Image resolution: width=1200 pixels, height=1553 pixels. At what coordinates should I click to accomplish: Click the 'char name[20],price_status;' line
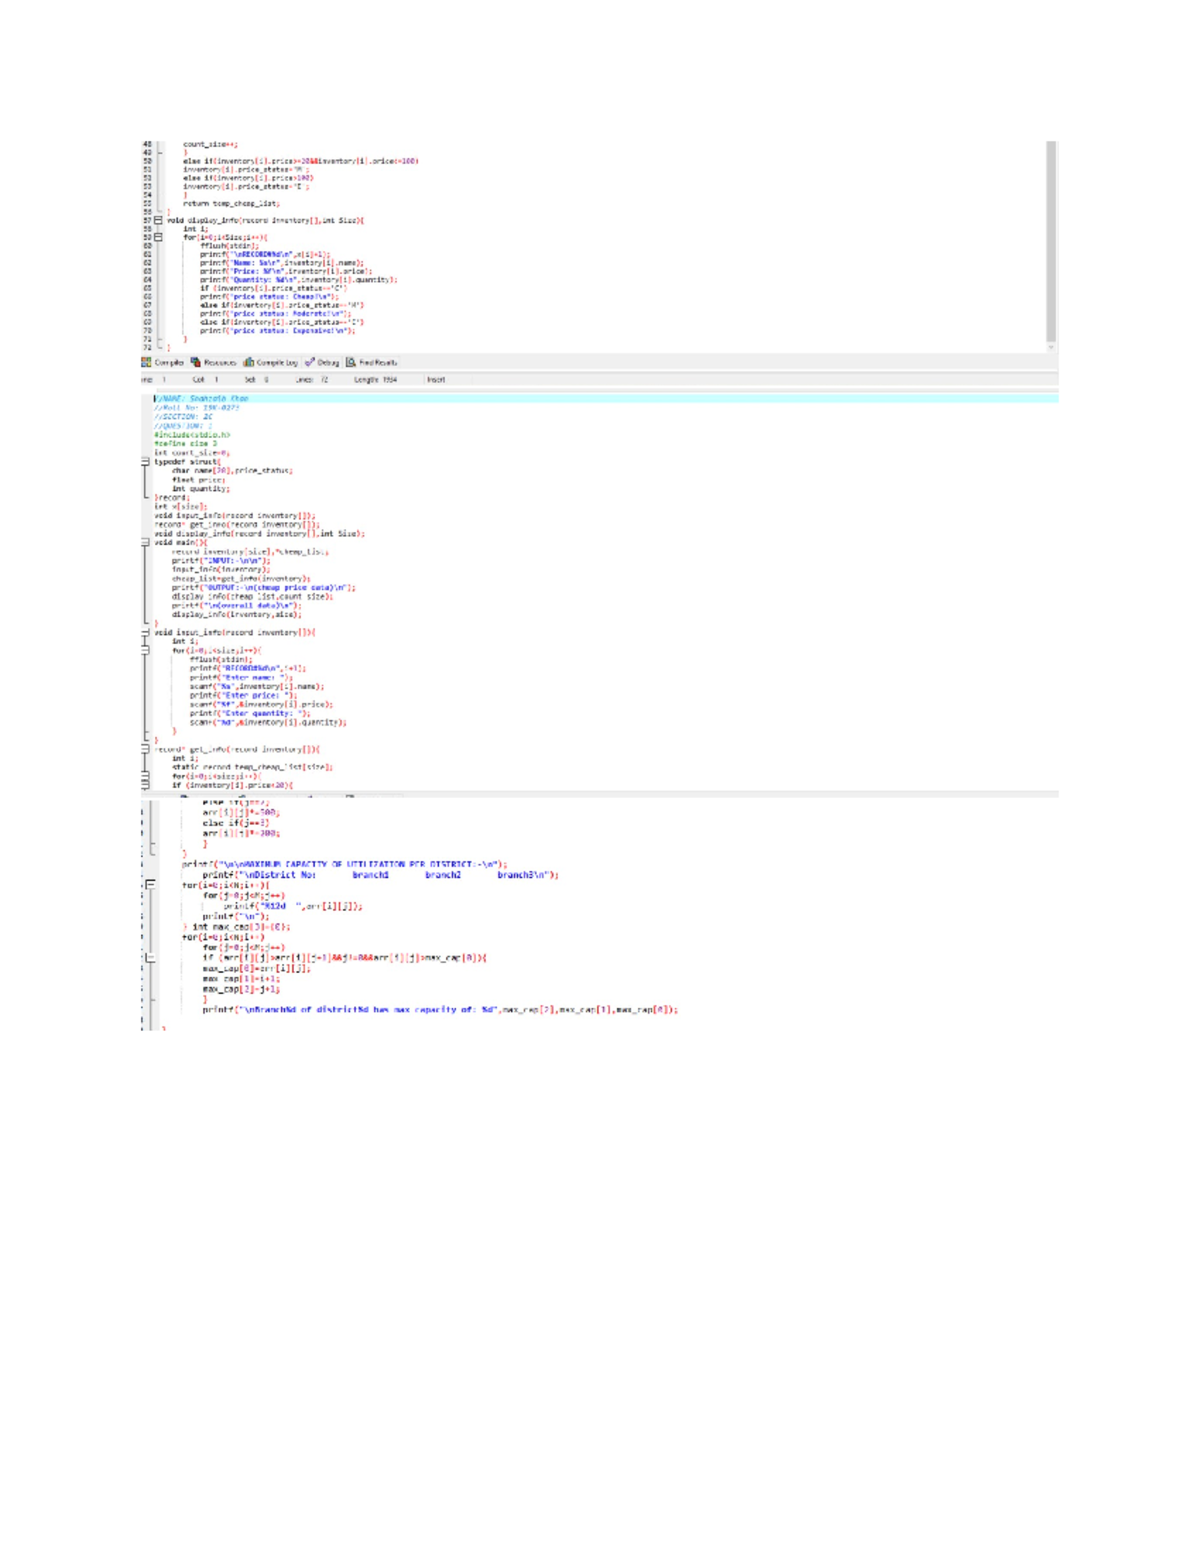[x=232, y=471]
